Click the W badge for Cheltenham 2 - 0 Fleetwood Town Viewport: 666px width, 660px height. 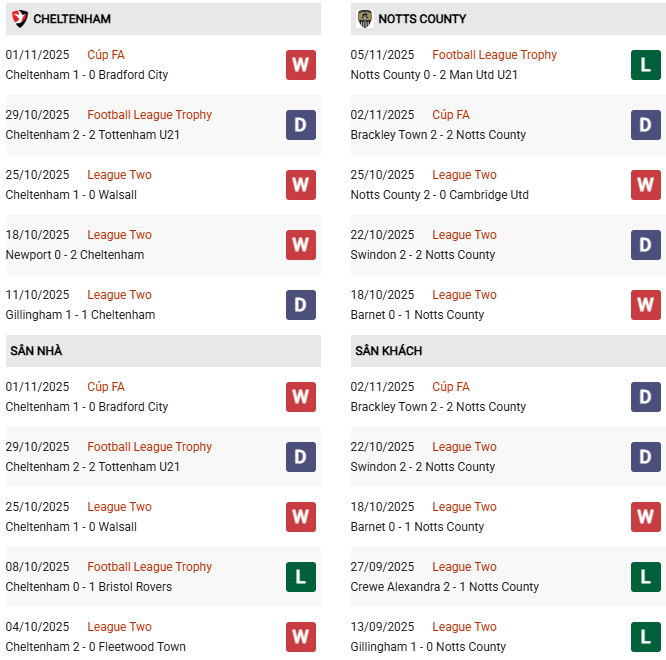pyautogui.click(x=301, y=637)
